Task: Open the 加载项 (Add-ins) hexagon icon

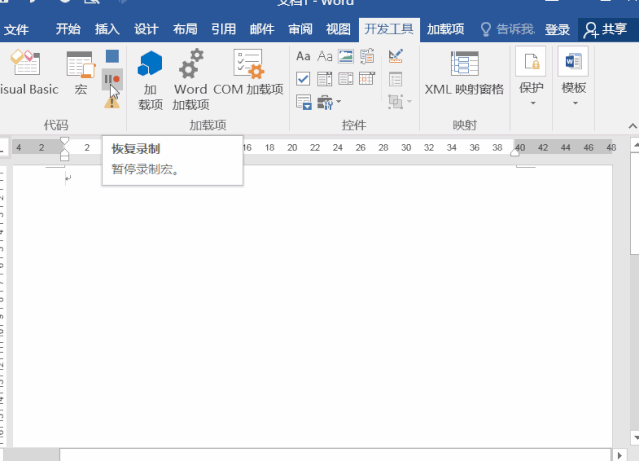Action: 150,80
